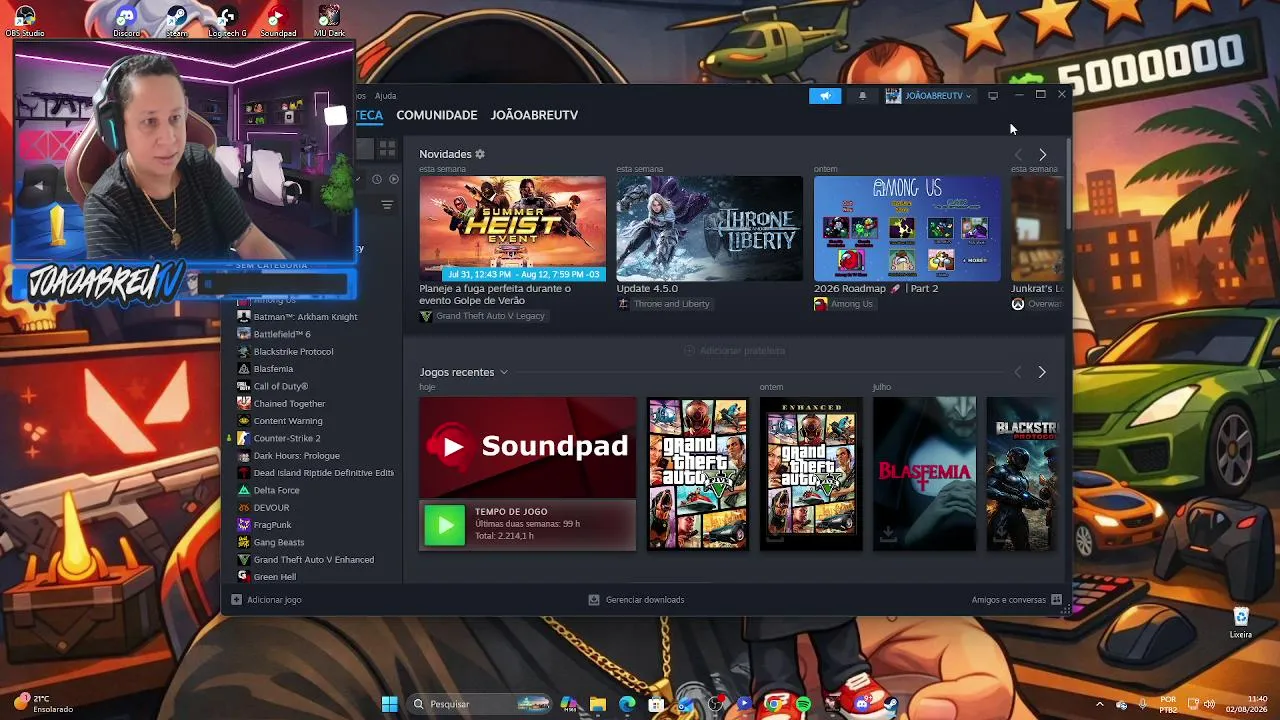Viewport: 1280px width, 720px height.
Task: Switch to COMUNIDADE tab
Action: pos(436,115)
